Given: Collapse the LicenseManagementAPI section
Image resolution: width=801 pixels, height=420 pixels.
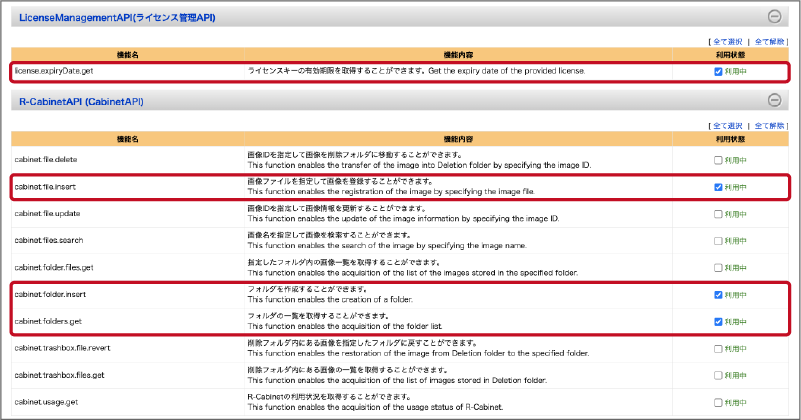Looking at the screenshot, I should [774, 16].
